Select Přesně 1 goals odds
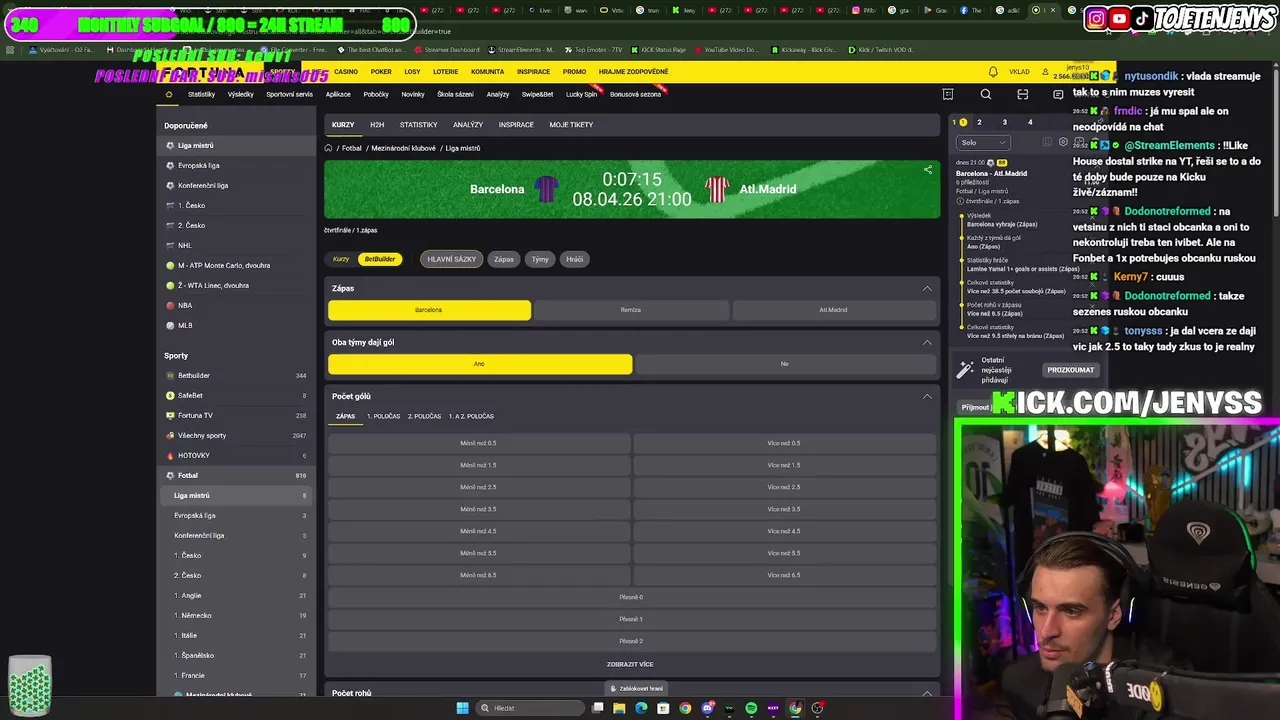1280x720 pixels. click(631, 619)
